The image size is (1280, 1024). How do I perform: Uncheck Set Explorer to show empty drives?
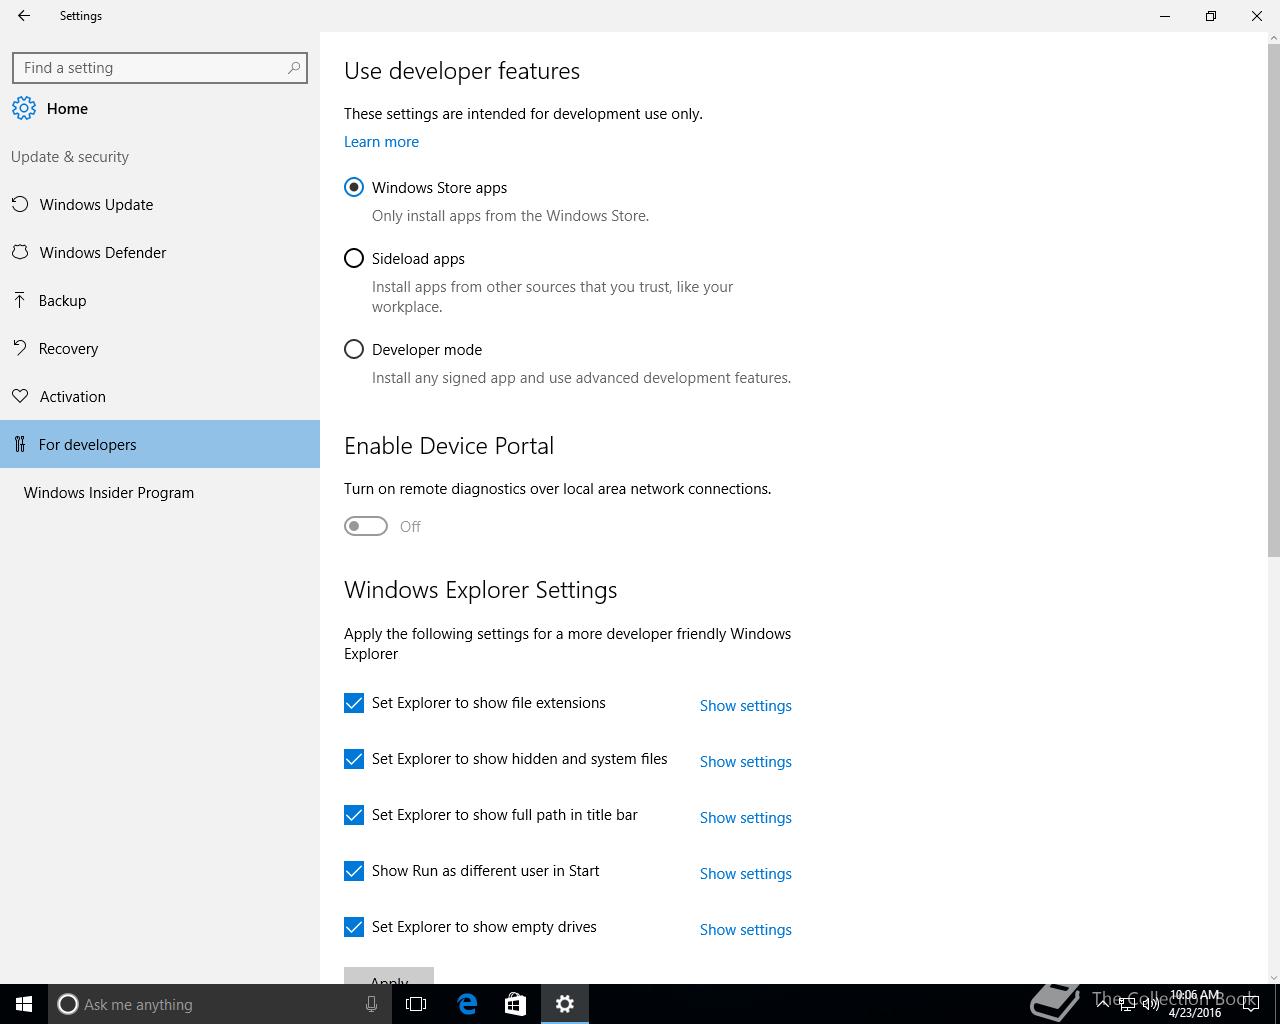click(354, 927)
